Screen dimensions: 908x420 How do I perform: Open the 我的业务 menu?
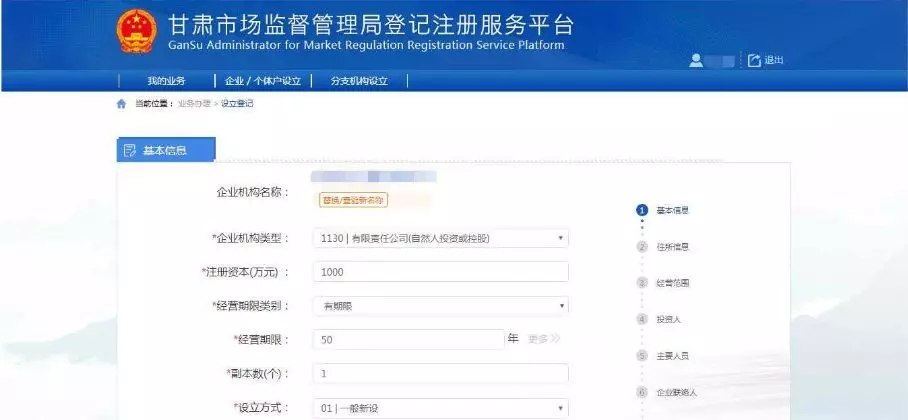click(166, 81)
